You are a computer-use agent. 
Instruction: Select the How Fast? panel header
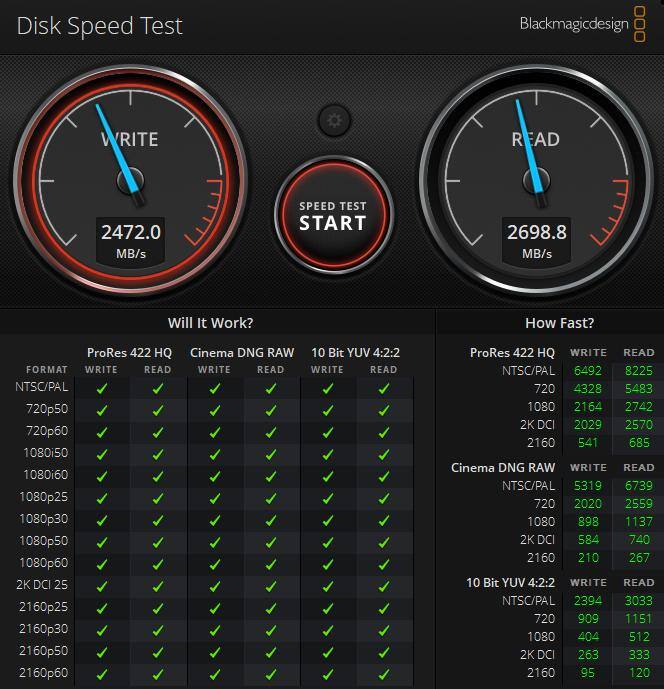(559, 323)
